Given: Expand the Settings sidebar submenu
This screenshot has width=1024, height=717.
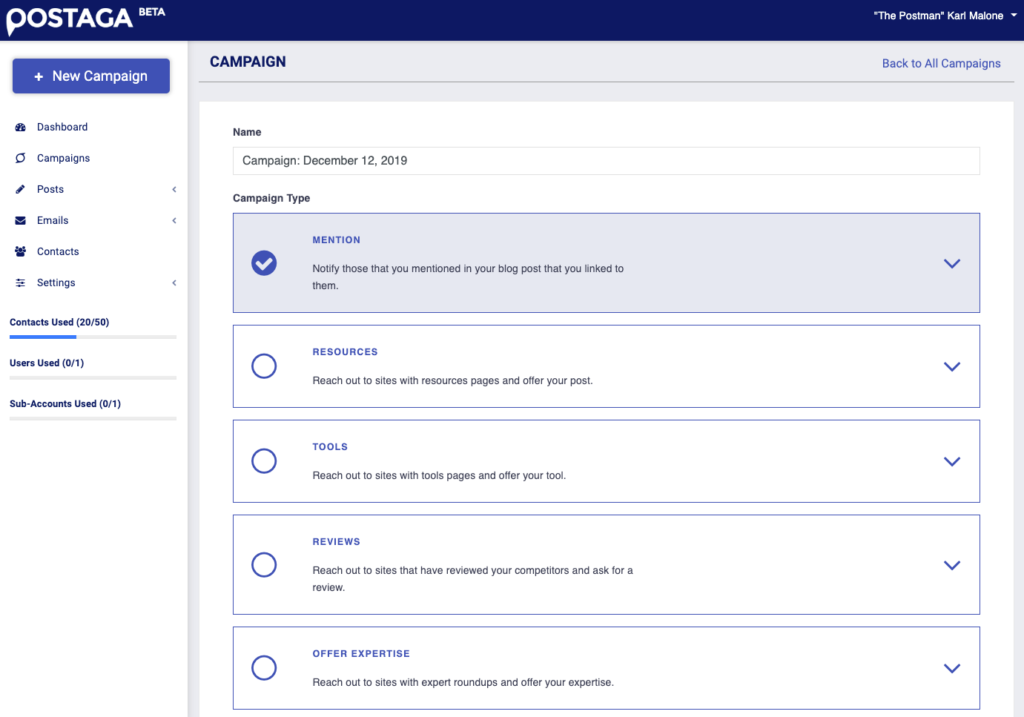Looking at the screenshot, I should point(174,282).
